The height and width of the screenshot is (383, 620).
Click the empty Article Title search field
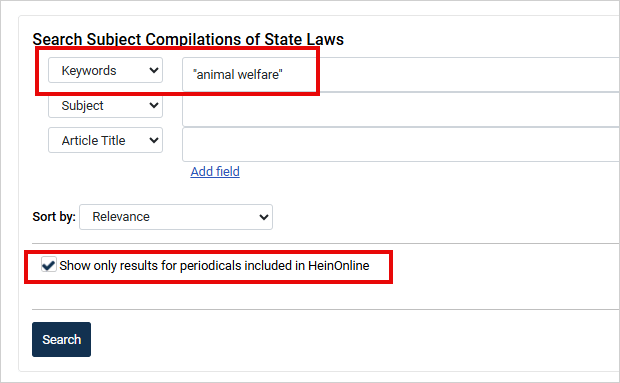401,144
